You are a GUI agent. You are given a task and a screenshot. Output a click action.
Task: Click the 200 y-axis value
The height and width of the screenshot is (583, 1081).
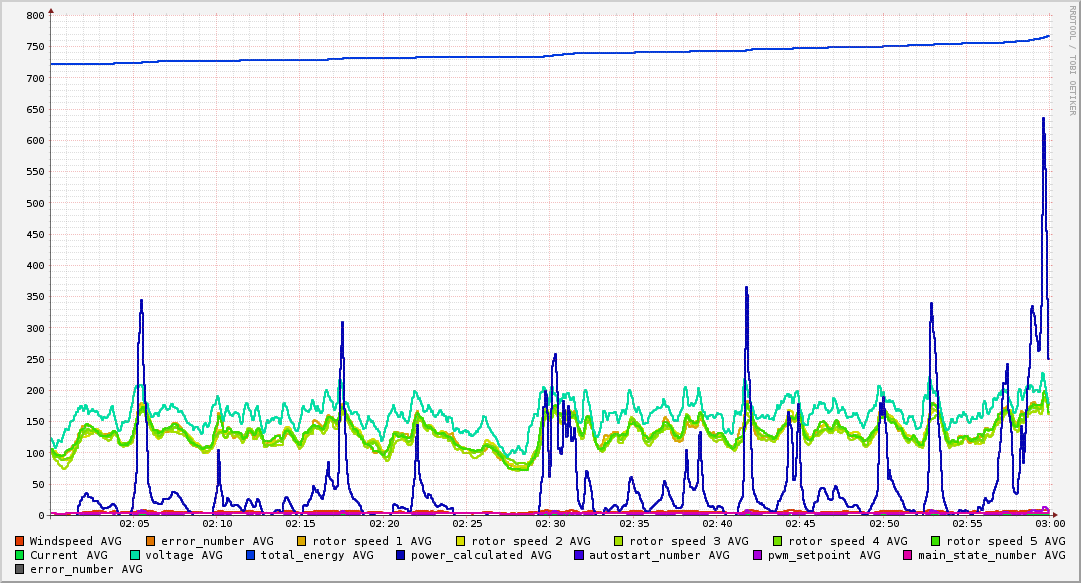(x=36, y=390)
